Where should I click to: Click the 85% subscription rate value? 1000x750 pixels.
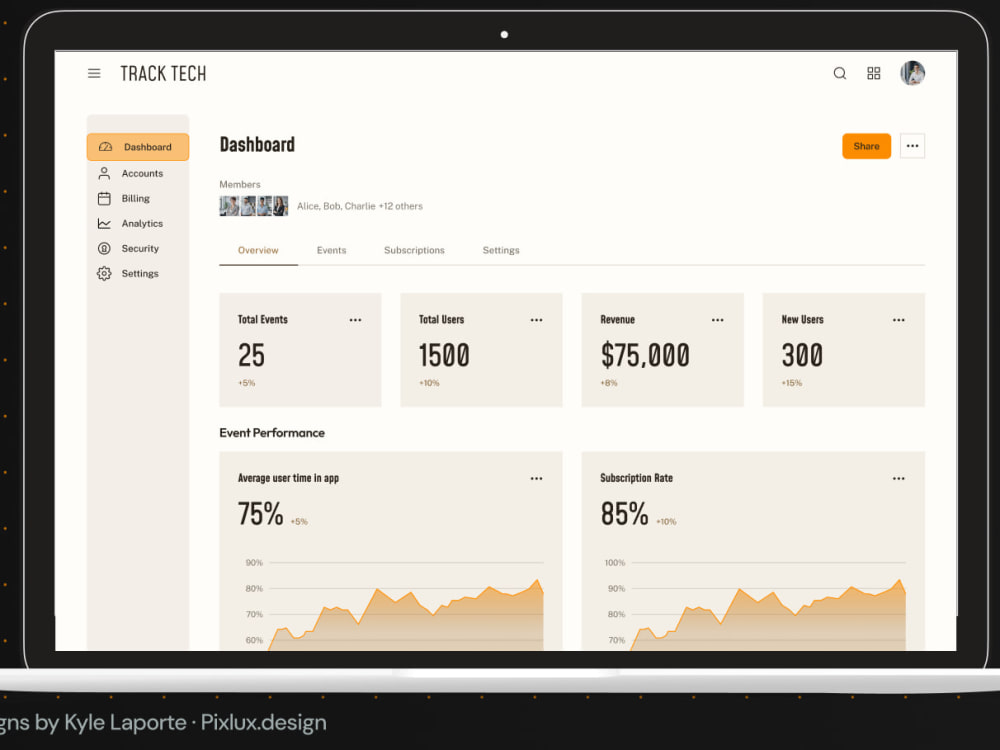tap(624, 513)
